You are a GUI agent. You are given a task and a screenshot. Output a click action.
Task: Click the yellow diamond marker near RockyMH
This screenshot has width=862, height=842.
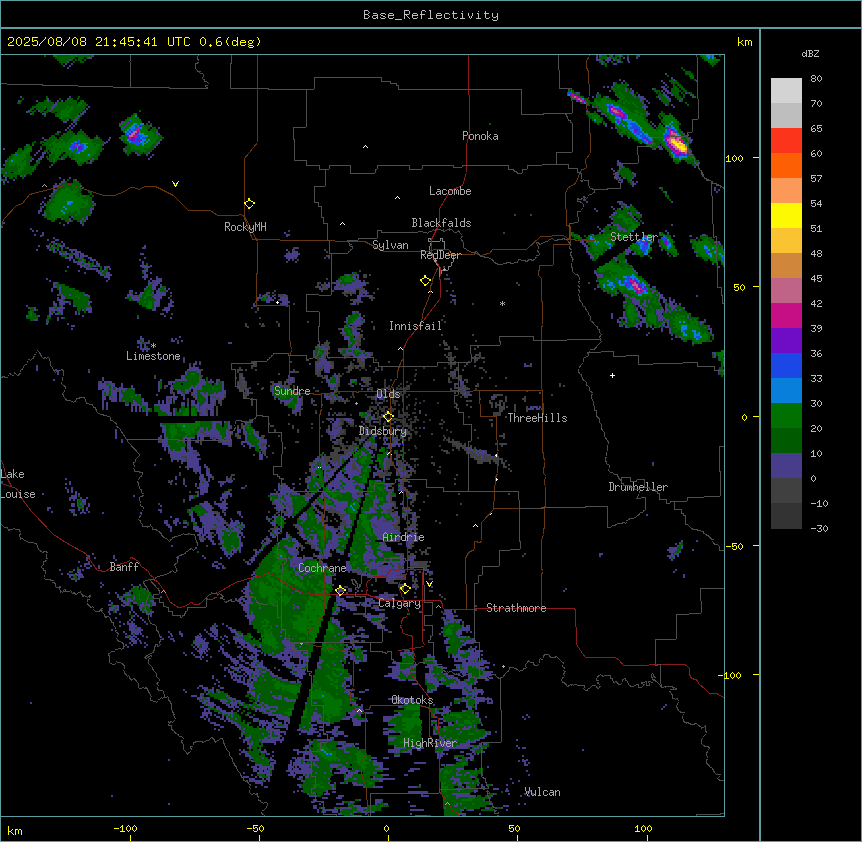pyautogui.click(x=249, y=204)
